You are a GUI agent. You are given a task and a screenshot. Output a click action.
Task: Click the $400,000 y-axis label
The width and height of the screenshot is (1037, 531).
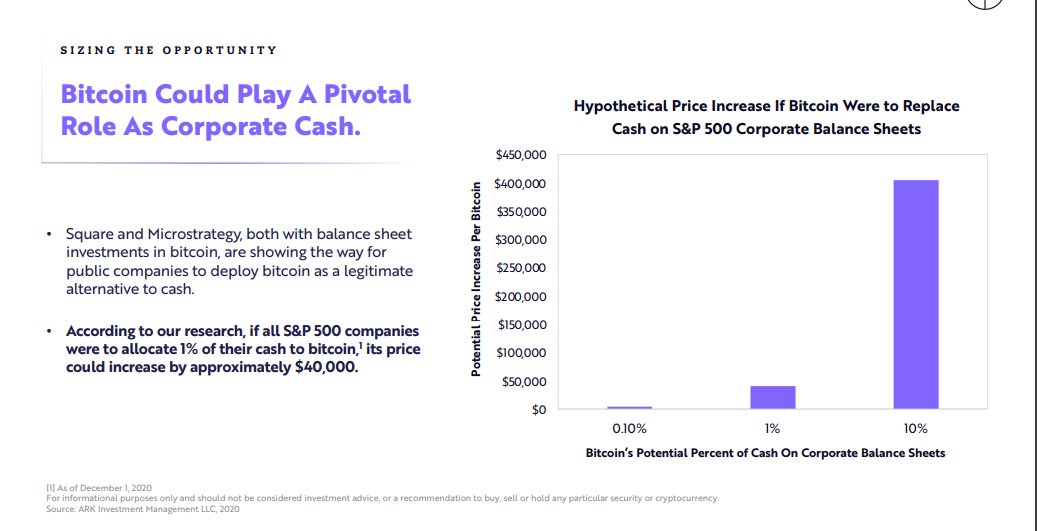click(x=520, y=184)
